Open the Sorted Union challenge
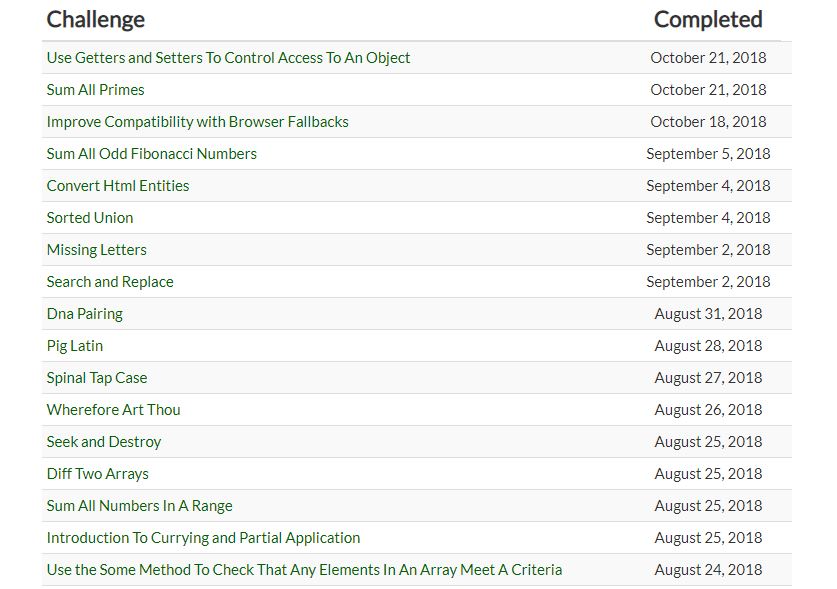This screenshot has height=589, width=837. (x=90, y=217)
